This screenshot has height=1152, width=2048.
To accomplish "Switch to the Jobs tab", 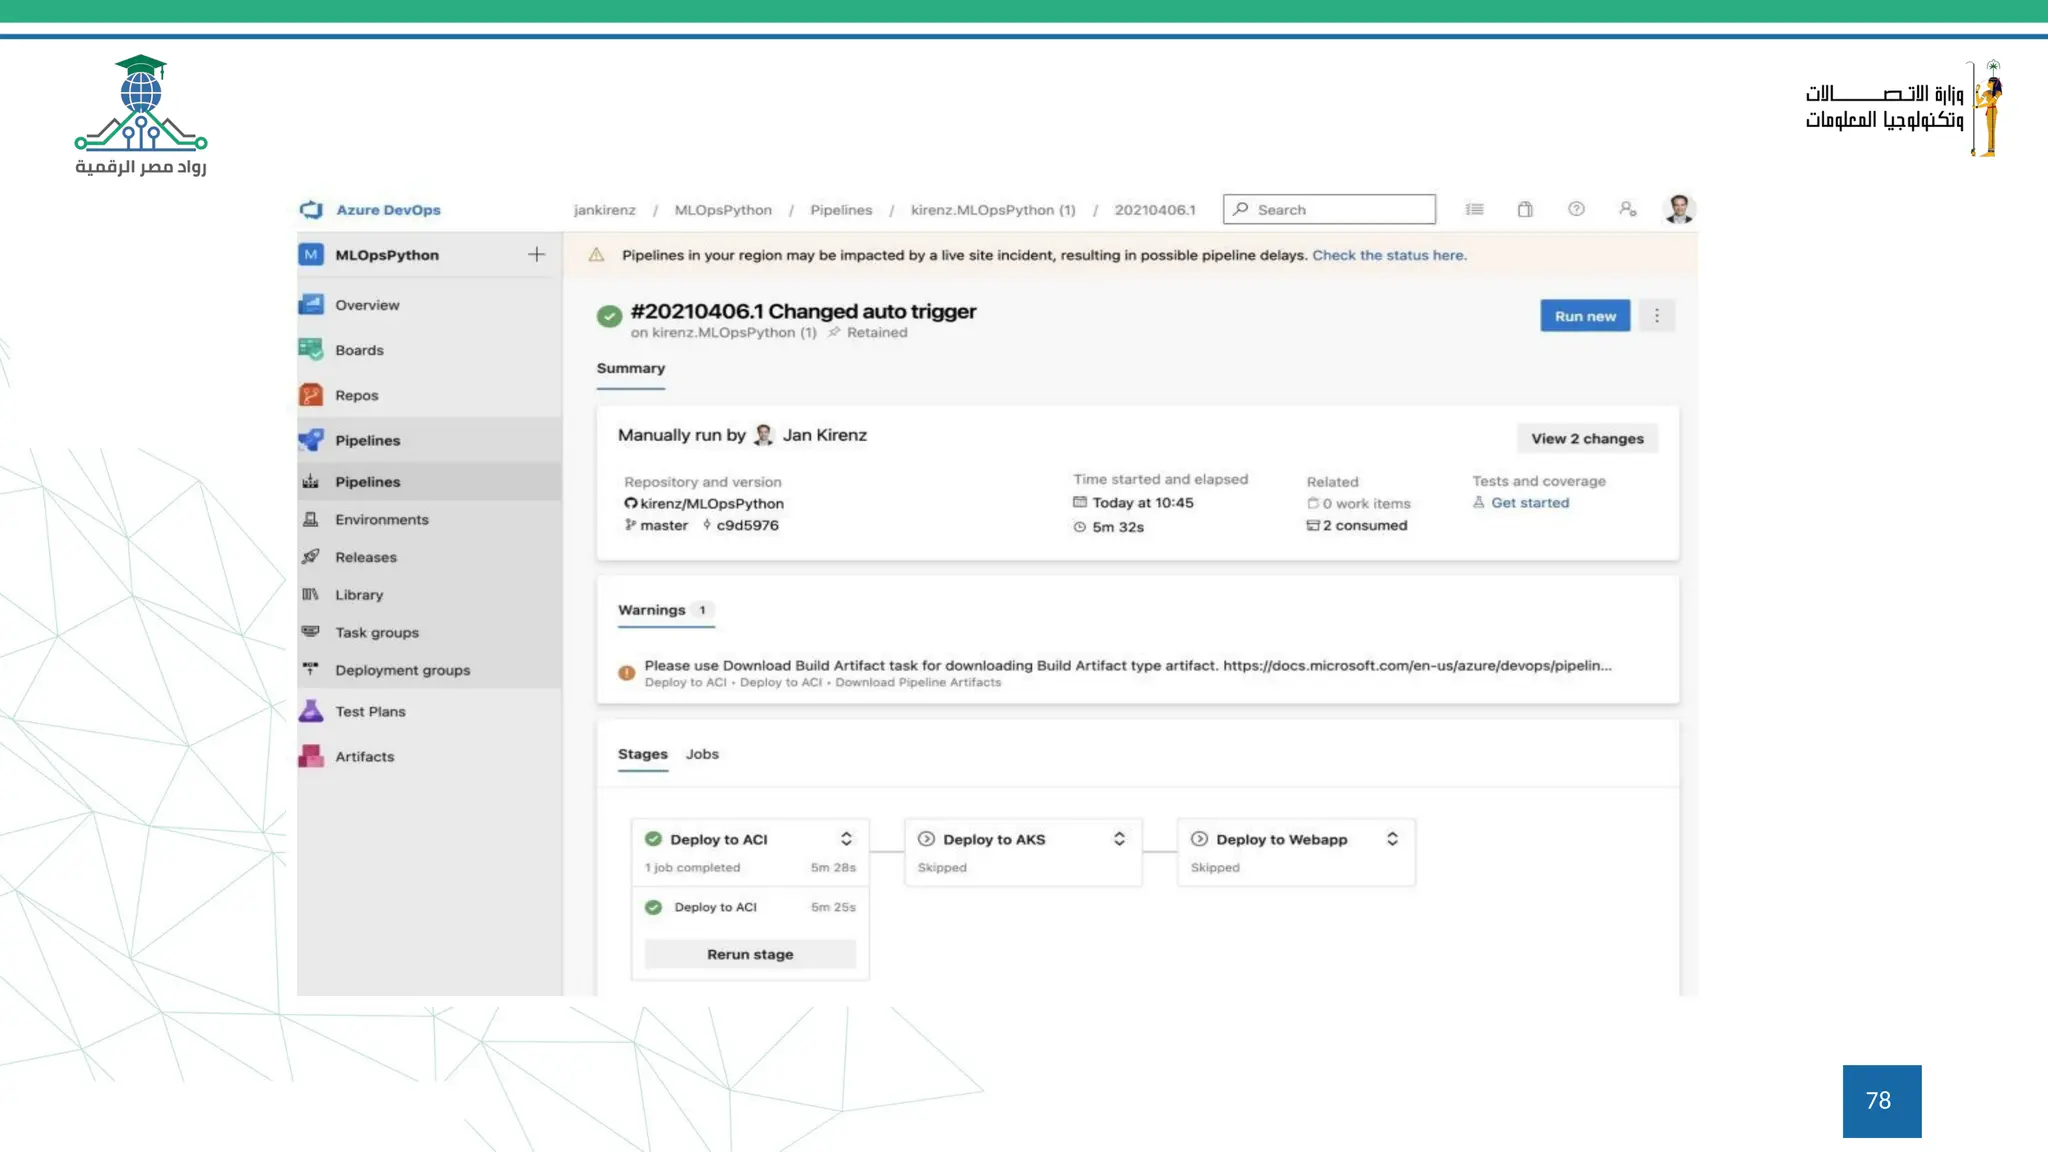I will [x=702, y=754].
